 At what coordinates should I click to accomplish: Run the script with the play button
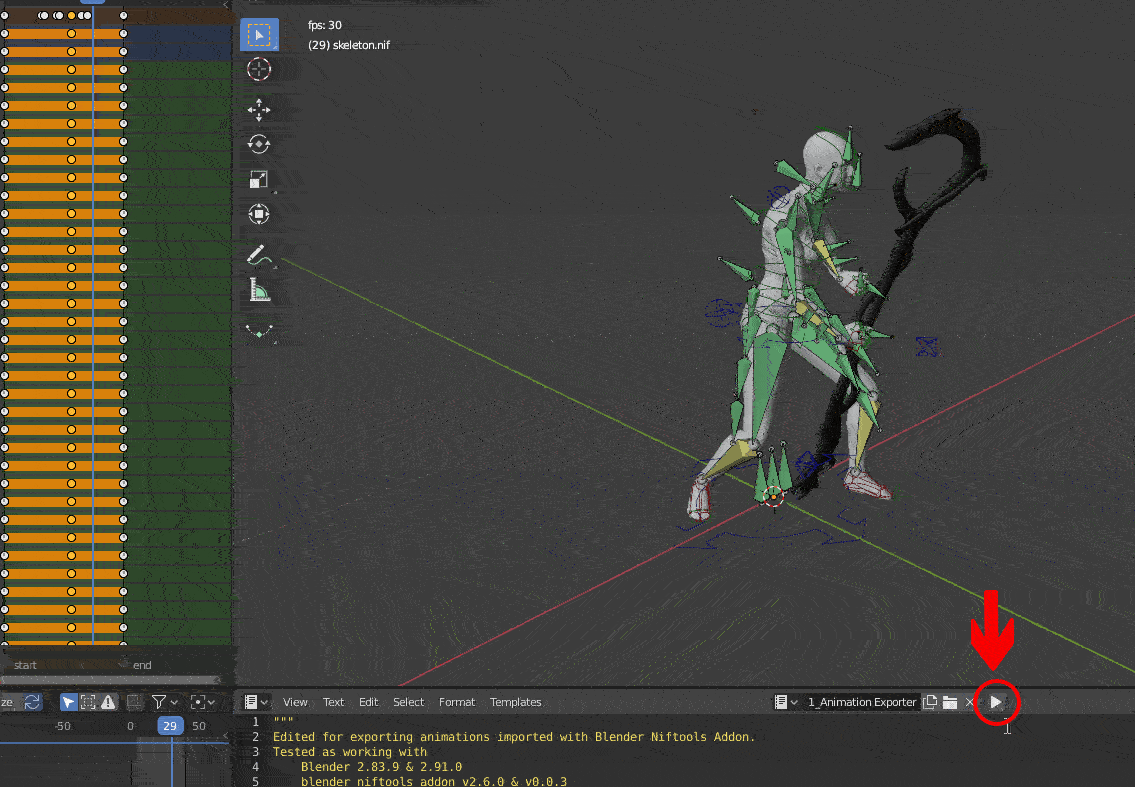[996, 702]
